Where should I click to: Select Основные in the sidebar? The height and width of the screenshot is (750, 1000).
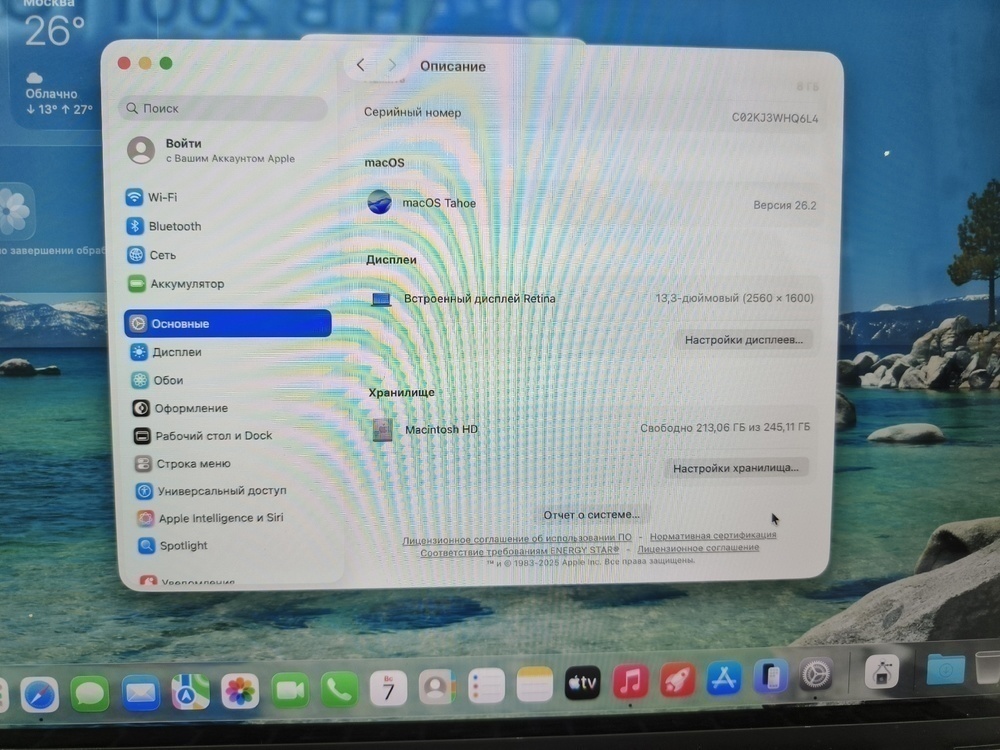click(x=228, y=323)
